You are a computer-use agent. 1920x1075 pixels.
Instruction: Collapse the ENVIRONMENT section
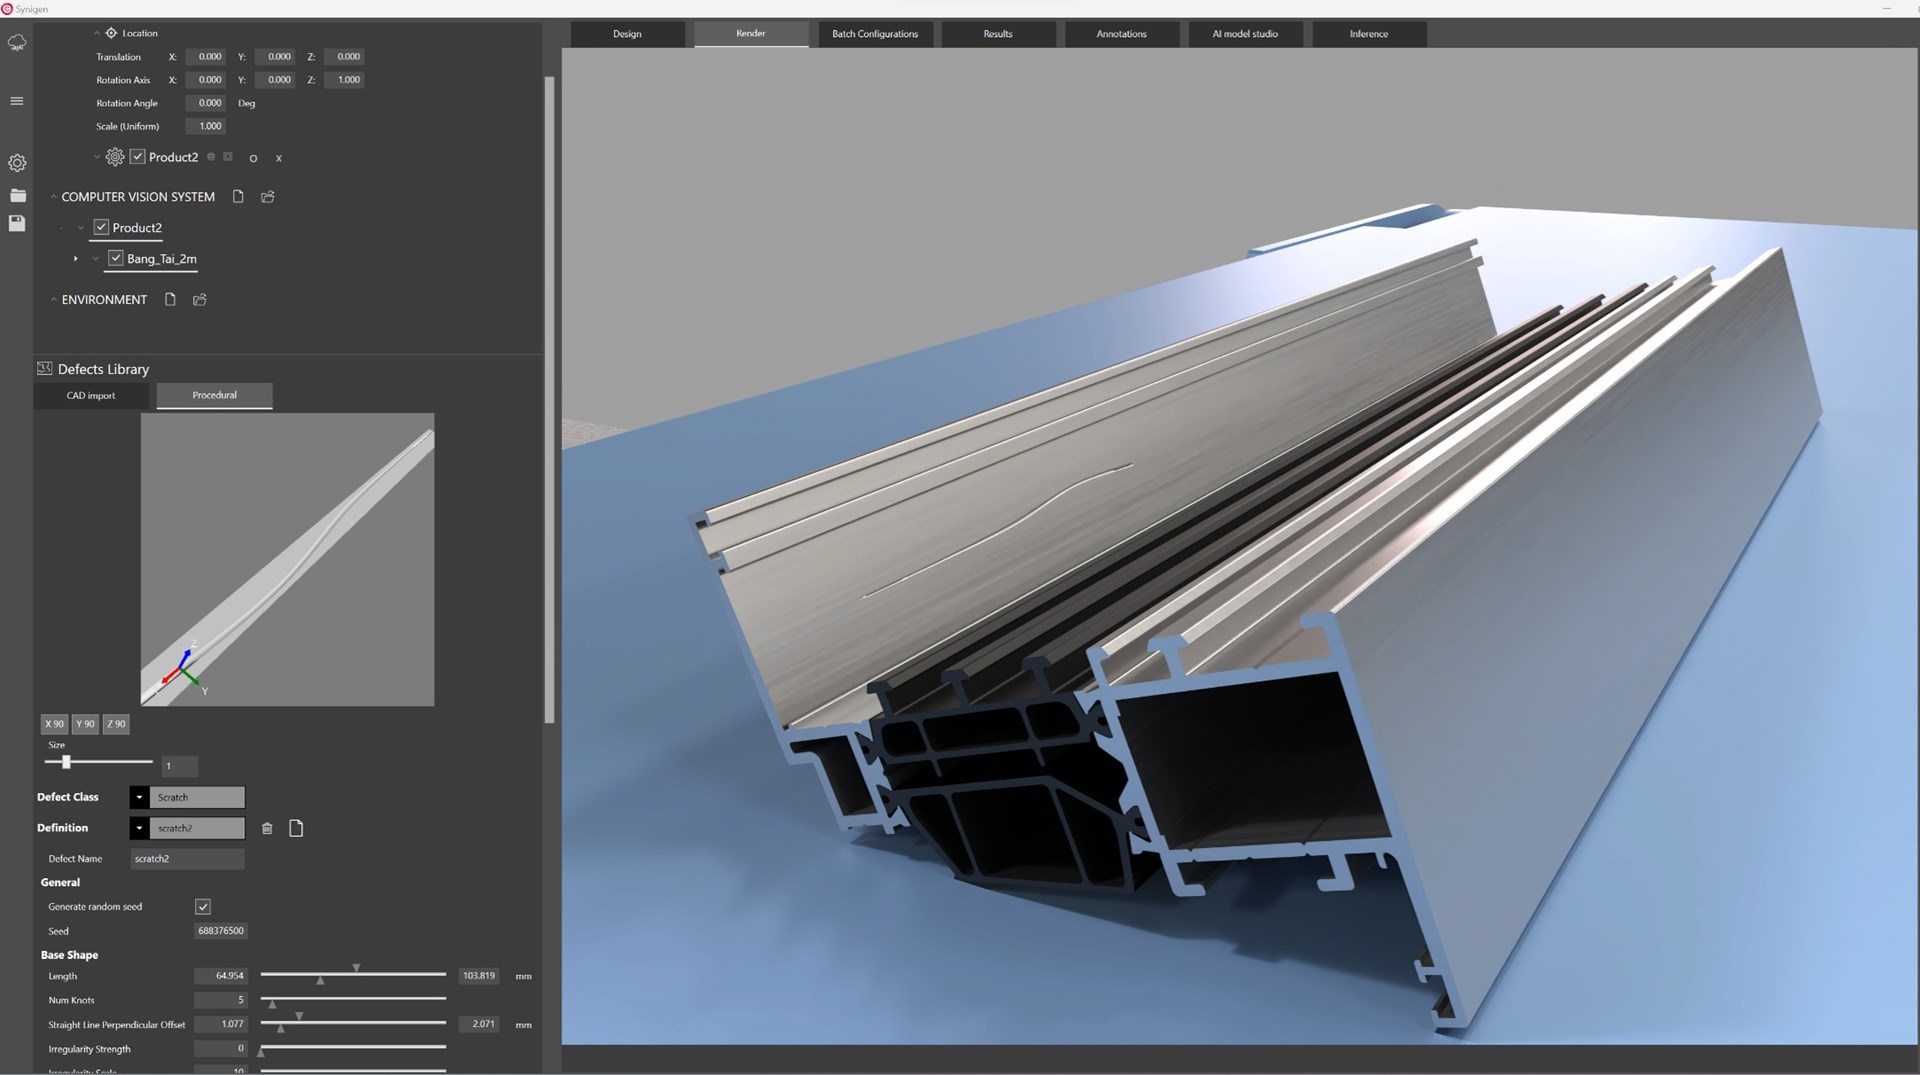[x=54, y=300]
